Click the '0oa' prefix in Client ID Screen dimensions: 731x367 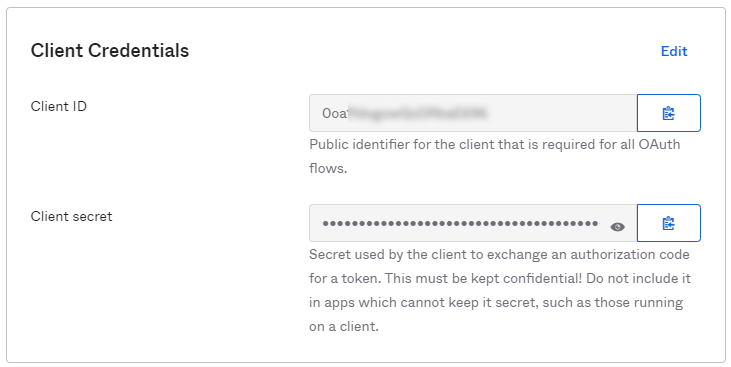[x=335, y=113]
